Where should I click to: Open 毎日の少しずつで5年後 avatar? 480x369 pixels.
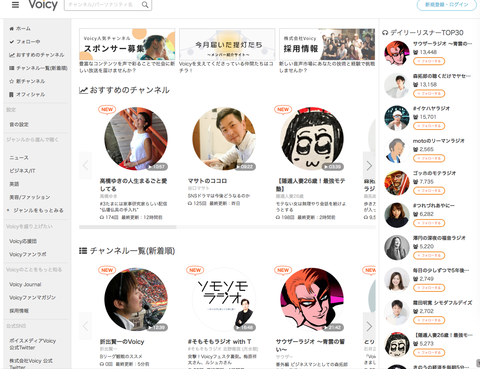click(x=397, y=280)
